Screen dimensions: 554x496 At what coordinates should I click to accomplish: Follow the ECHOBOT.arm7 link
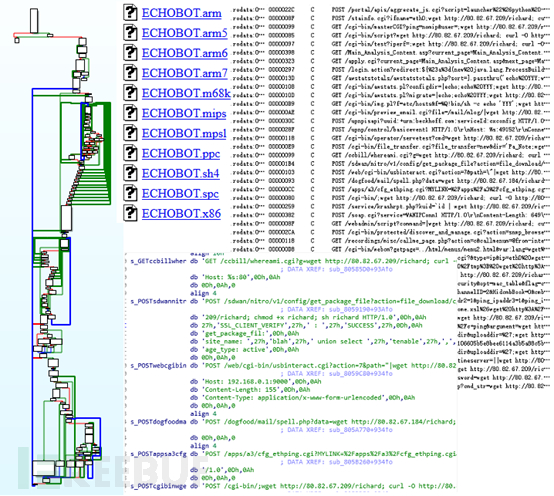(184, 73)
